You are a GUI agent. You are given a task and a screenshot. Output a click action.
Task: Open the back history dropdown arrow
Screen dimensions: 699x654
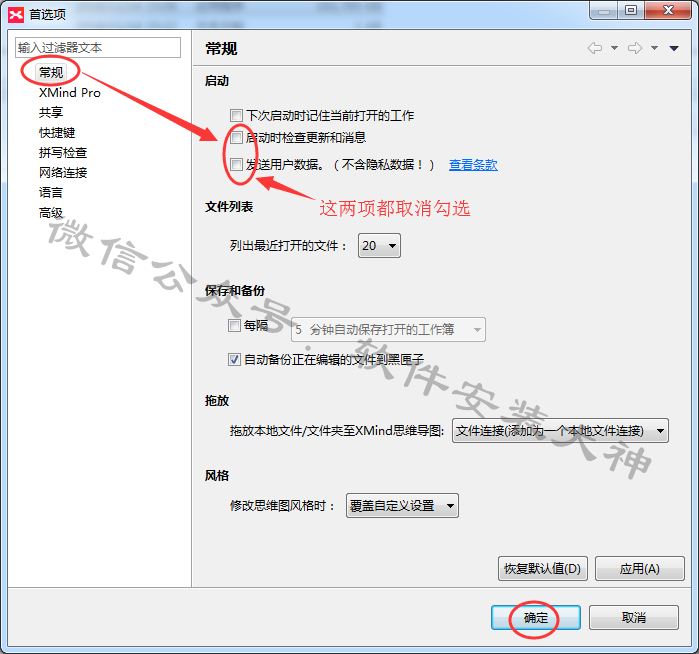[614, 48]
